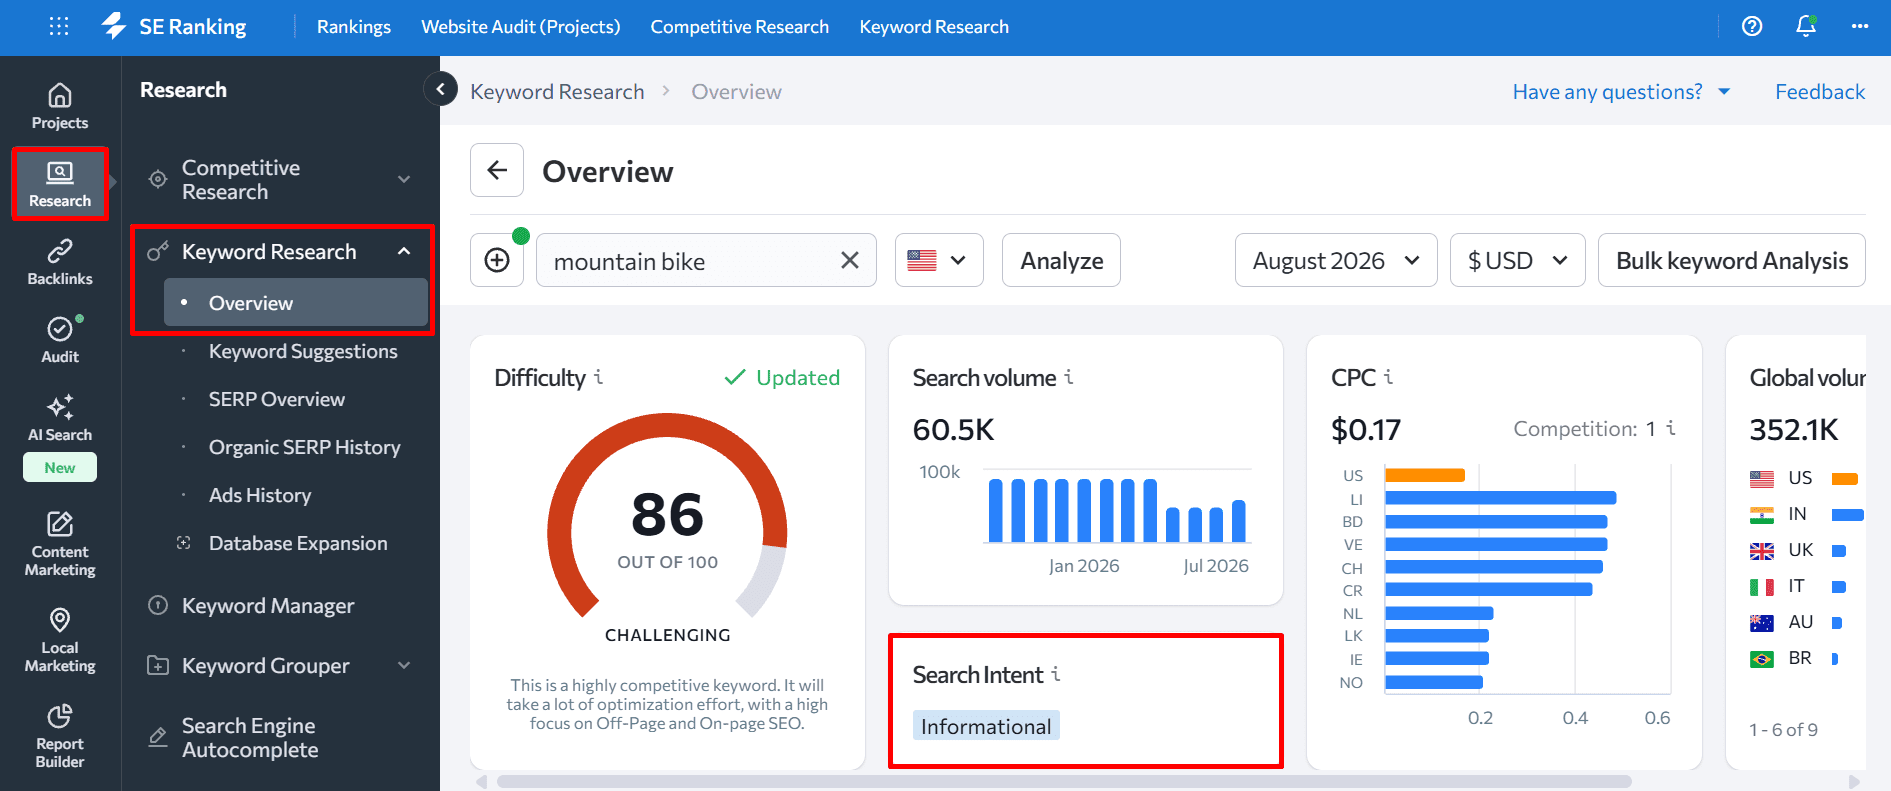The width and height of the screenshot is (1891, 791).
Task: Click the add keyword plus icon
Action: 497,260
